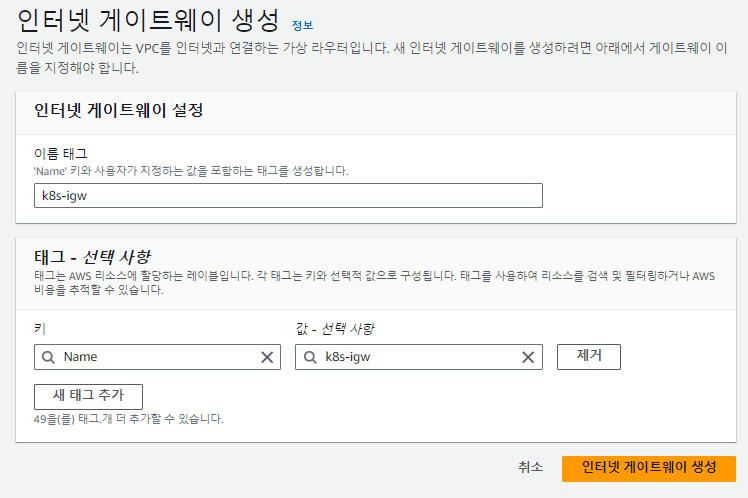
Task: Add a new tag with 새 태그 추가
Action: click(x=88, y=396)
